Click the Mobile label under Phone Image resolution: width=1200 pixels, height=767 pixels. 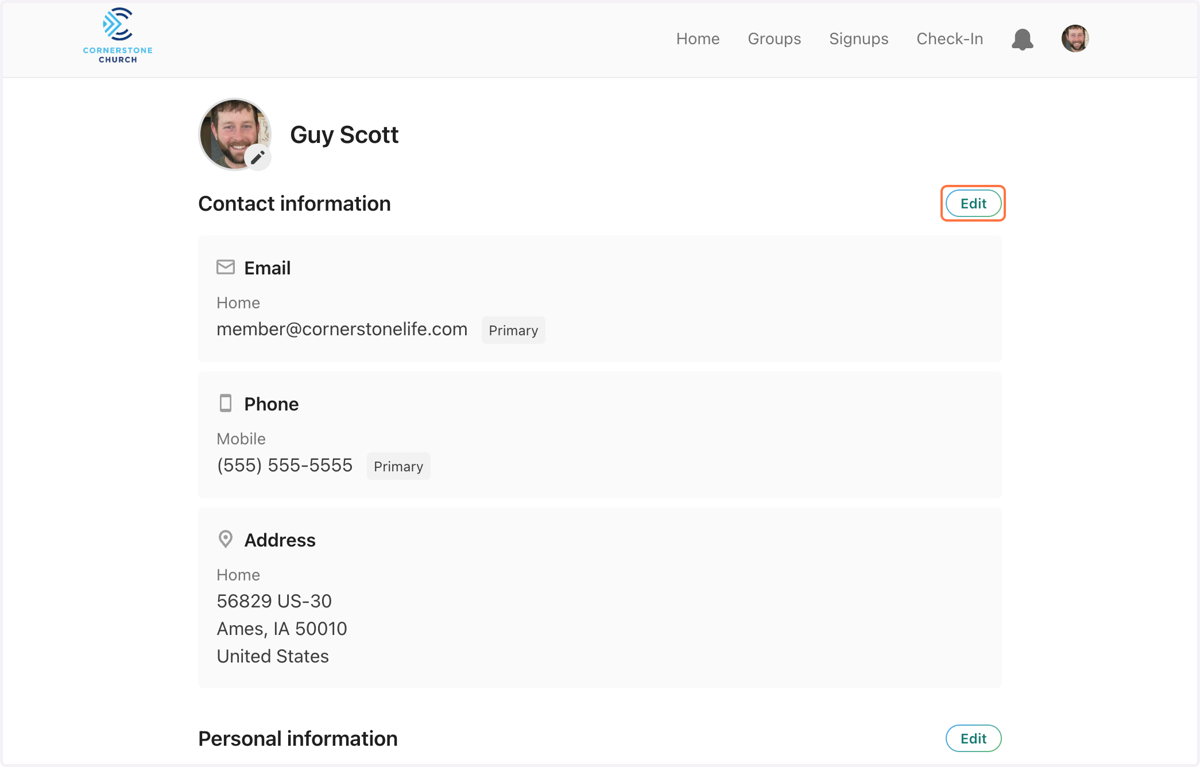[x=241, y=439]
